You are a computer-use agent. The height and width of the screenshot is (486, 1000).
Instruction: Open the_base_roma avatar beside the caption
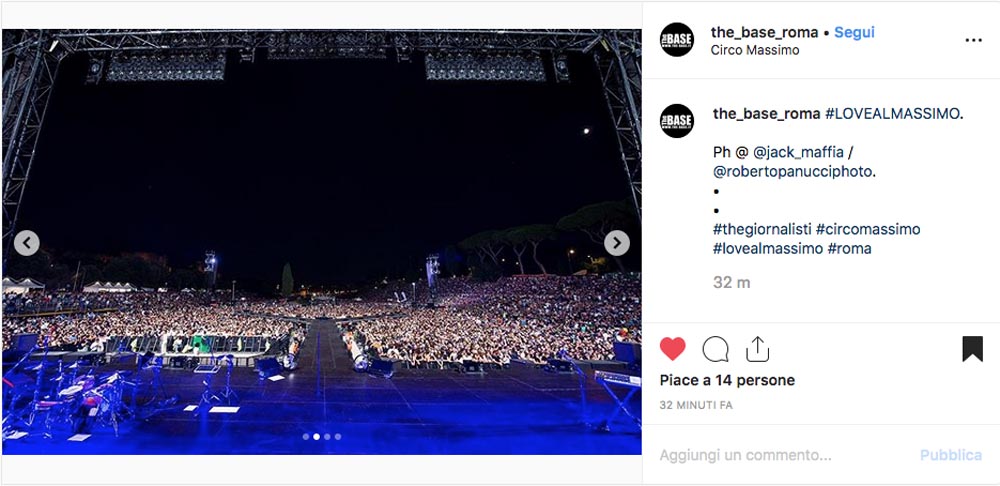click(677, 121)
